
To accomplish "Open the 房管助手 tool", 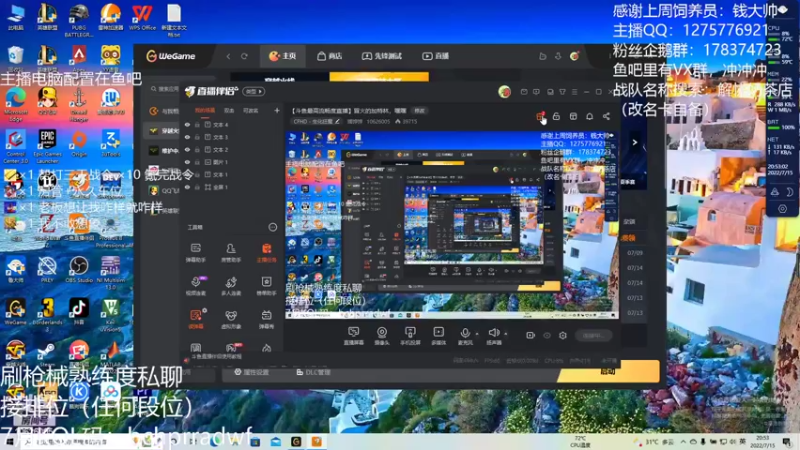I will coord(231,253).
